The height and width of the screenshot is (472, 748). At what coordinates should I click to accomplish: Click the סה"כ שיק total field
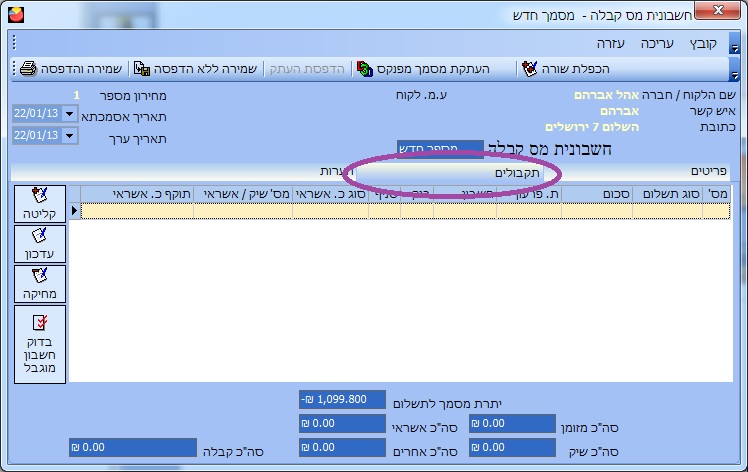512,448
